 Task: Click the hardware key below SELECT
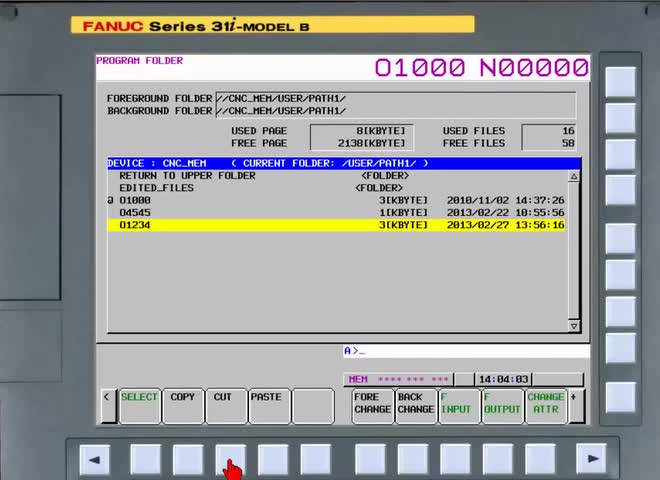pyautogui.click(x=146, y=459)
